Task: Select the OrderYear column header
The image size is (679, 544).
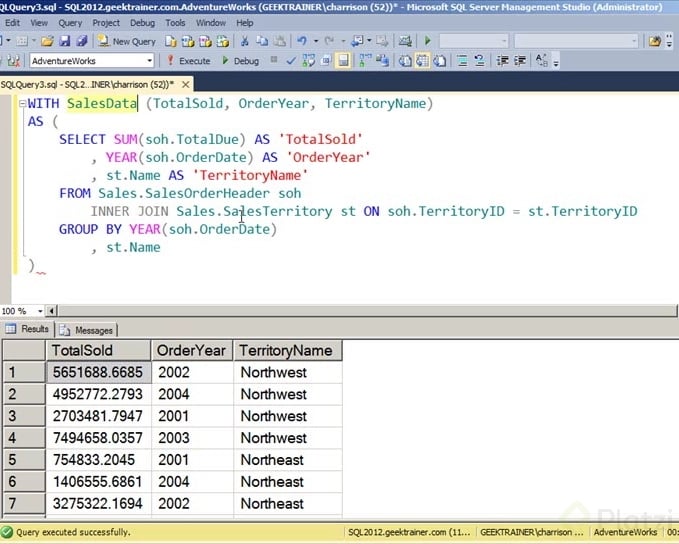Action: [x=192, y=350]
